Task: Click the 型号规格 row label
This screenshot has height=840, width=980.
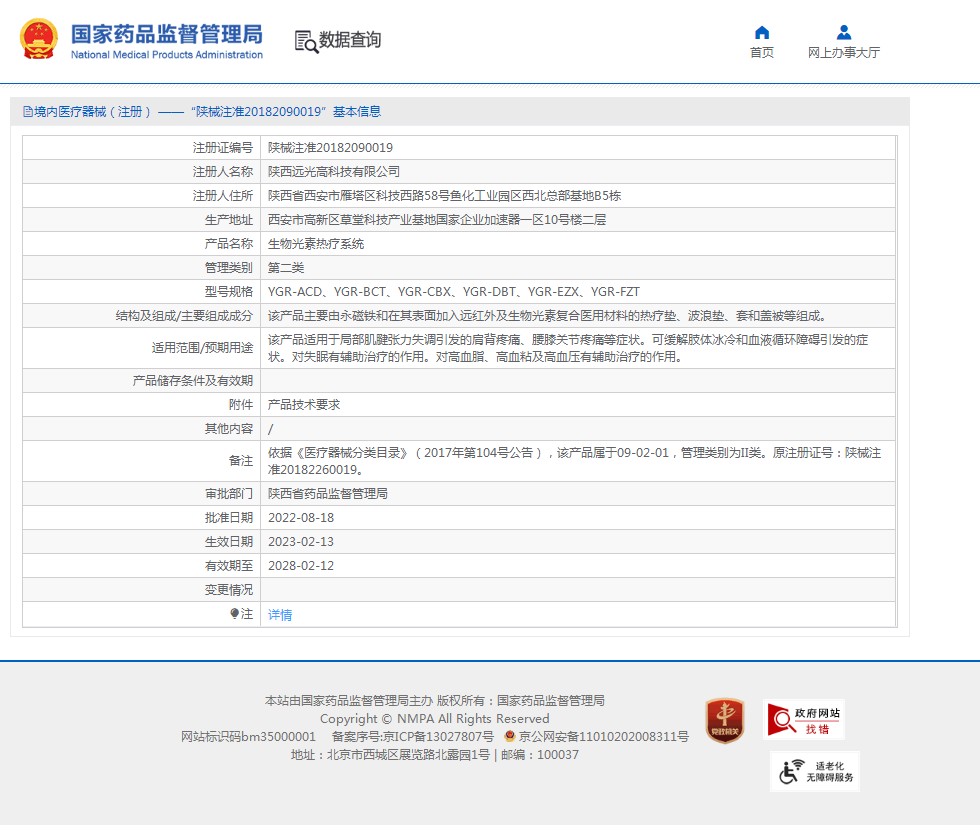Action: 229,292
